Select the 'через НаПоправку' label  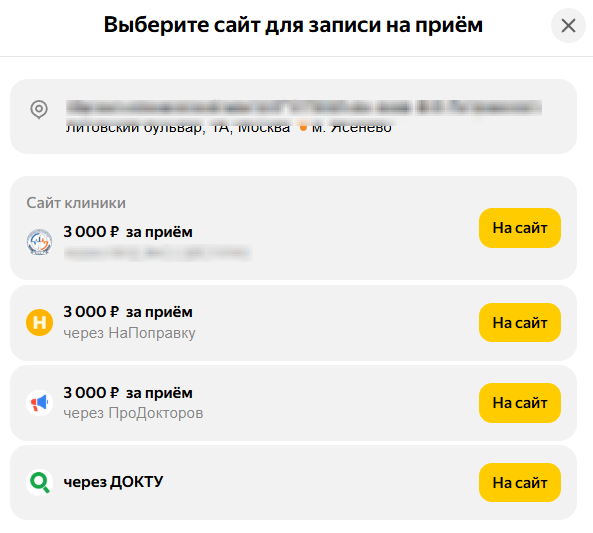[x=129, y=333]
